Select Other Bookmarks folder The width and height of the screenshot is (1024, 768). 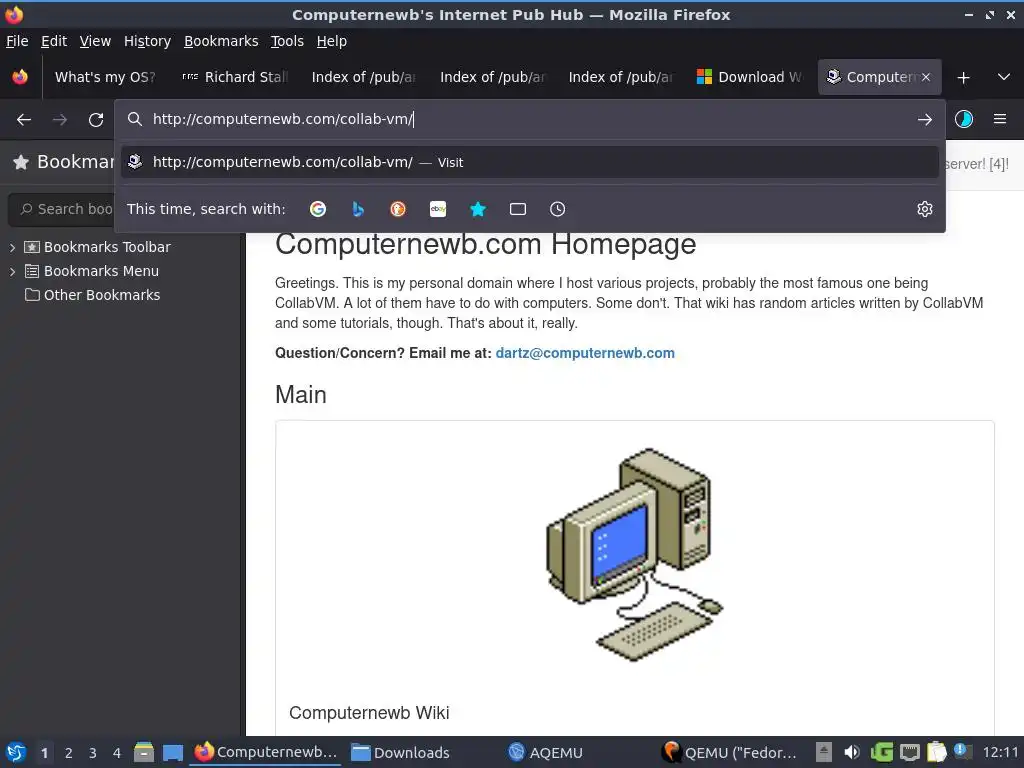92,295
